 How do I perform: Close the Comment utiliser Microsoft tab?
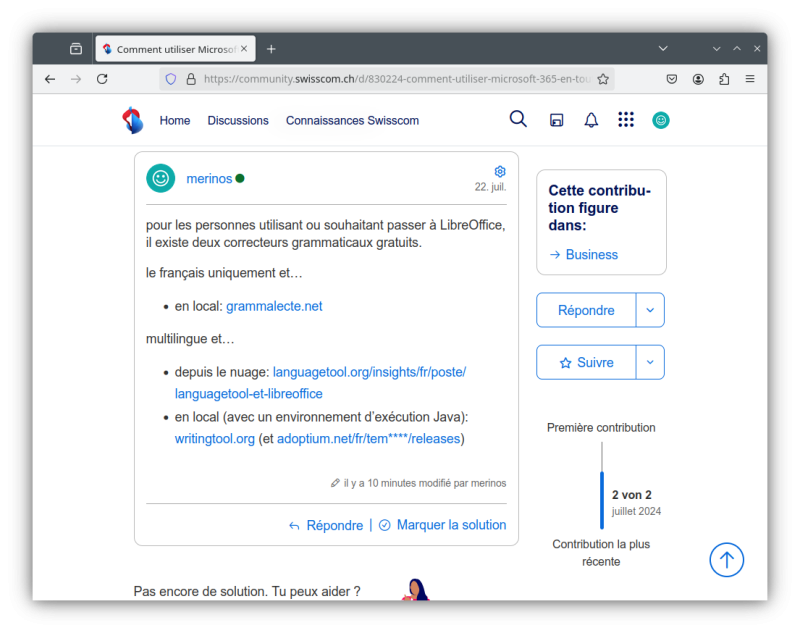pos(244,48)
